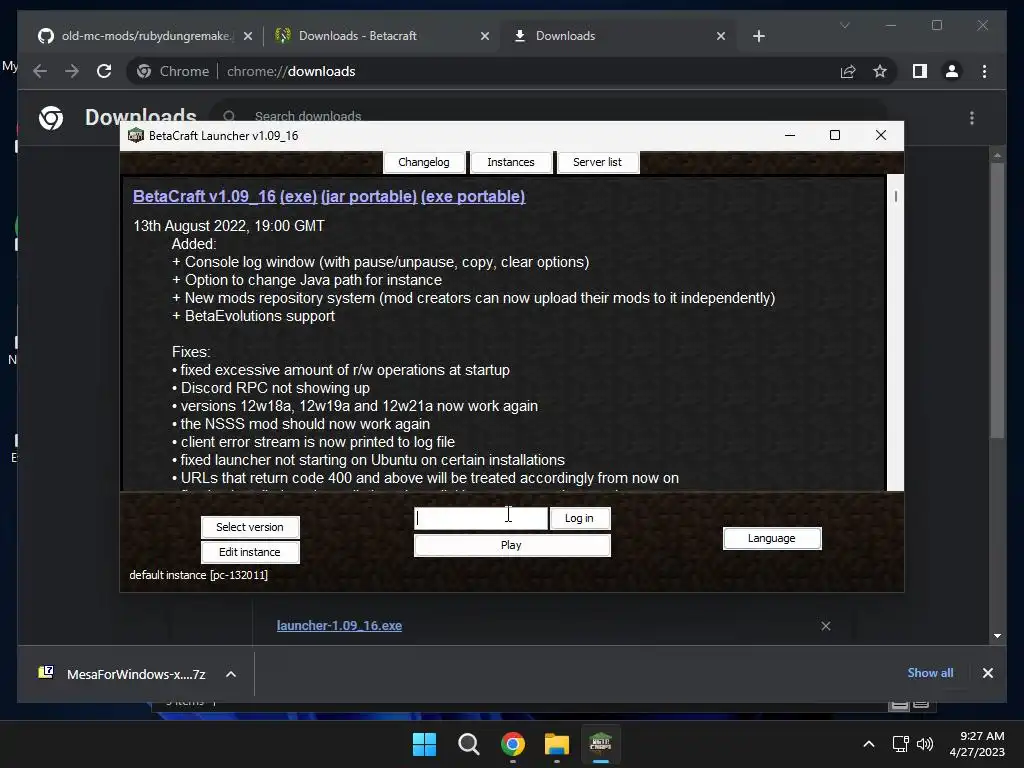Click the Log in button
The image size is (1024, 768).
pos(579,518)
